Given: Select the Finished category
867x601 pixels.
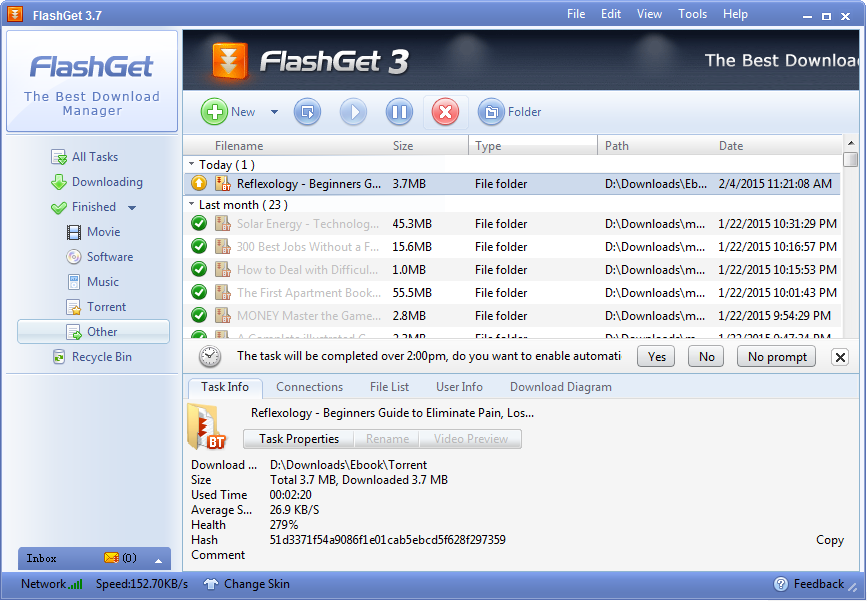Looking at the screenshot, I should (83, 207).
